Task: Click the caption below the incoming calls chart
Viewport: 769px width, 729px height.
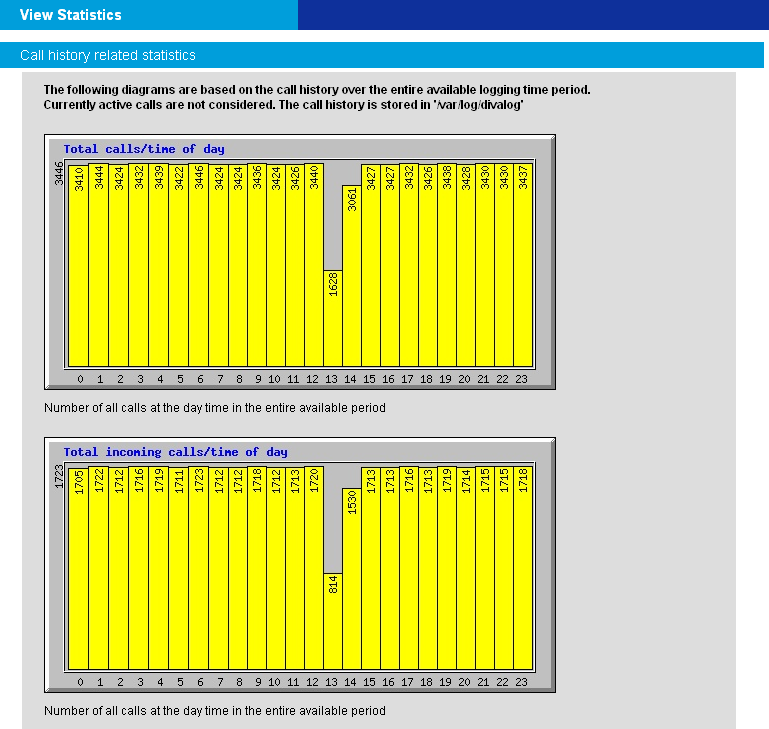Action: tap(214, 711)
